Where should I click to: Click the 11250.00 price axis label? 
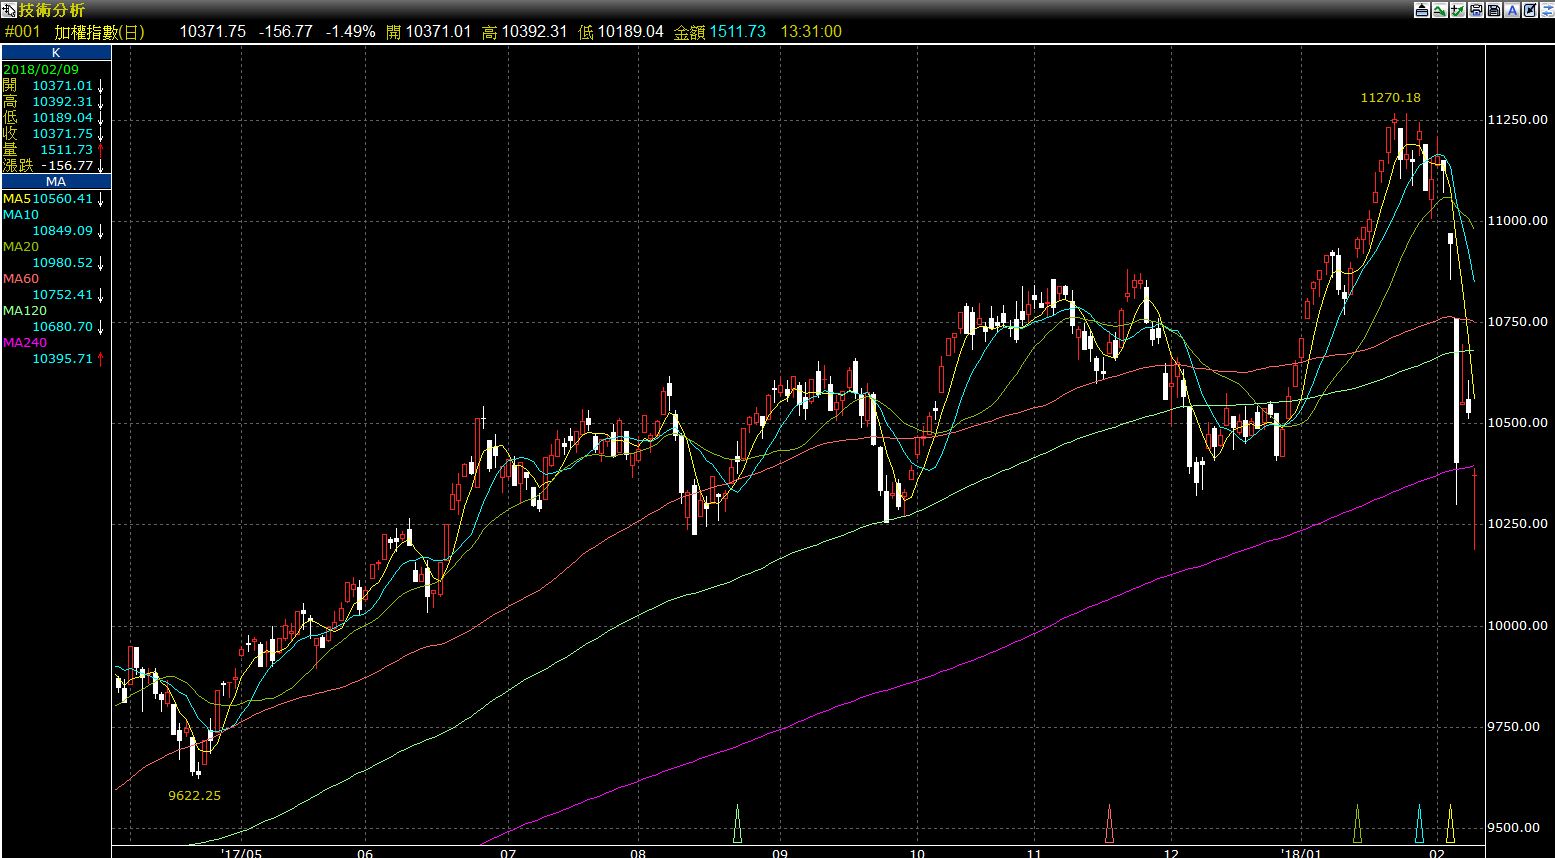pos(1520,120)
